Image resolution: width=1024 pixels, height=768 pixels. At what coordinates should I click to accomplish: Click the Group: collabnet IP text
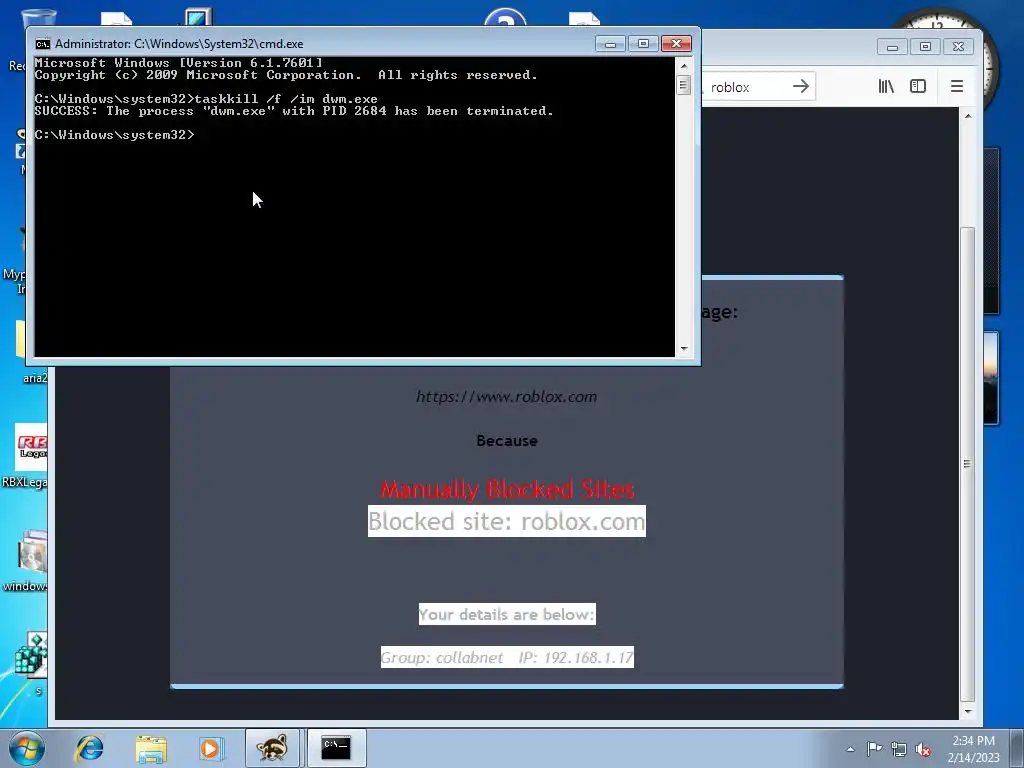507,657
